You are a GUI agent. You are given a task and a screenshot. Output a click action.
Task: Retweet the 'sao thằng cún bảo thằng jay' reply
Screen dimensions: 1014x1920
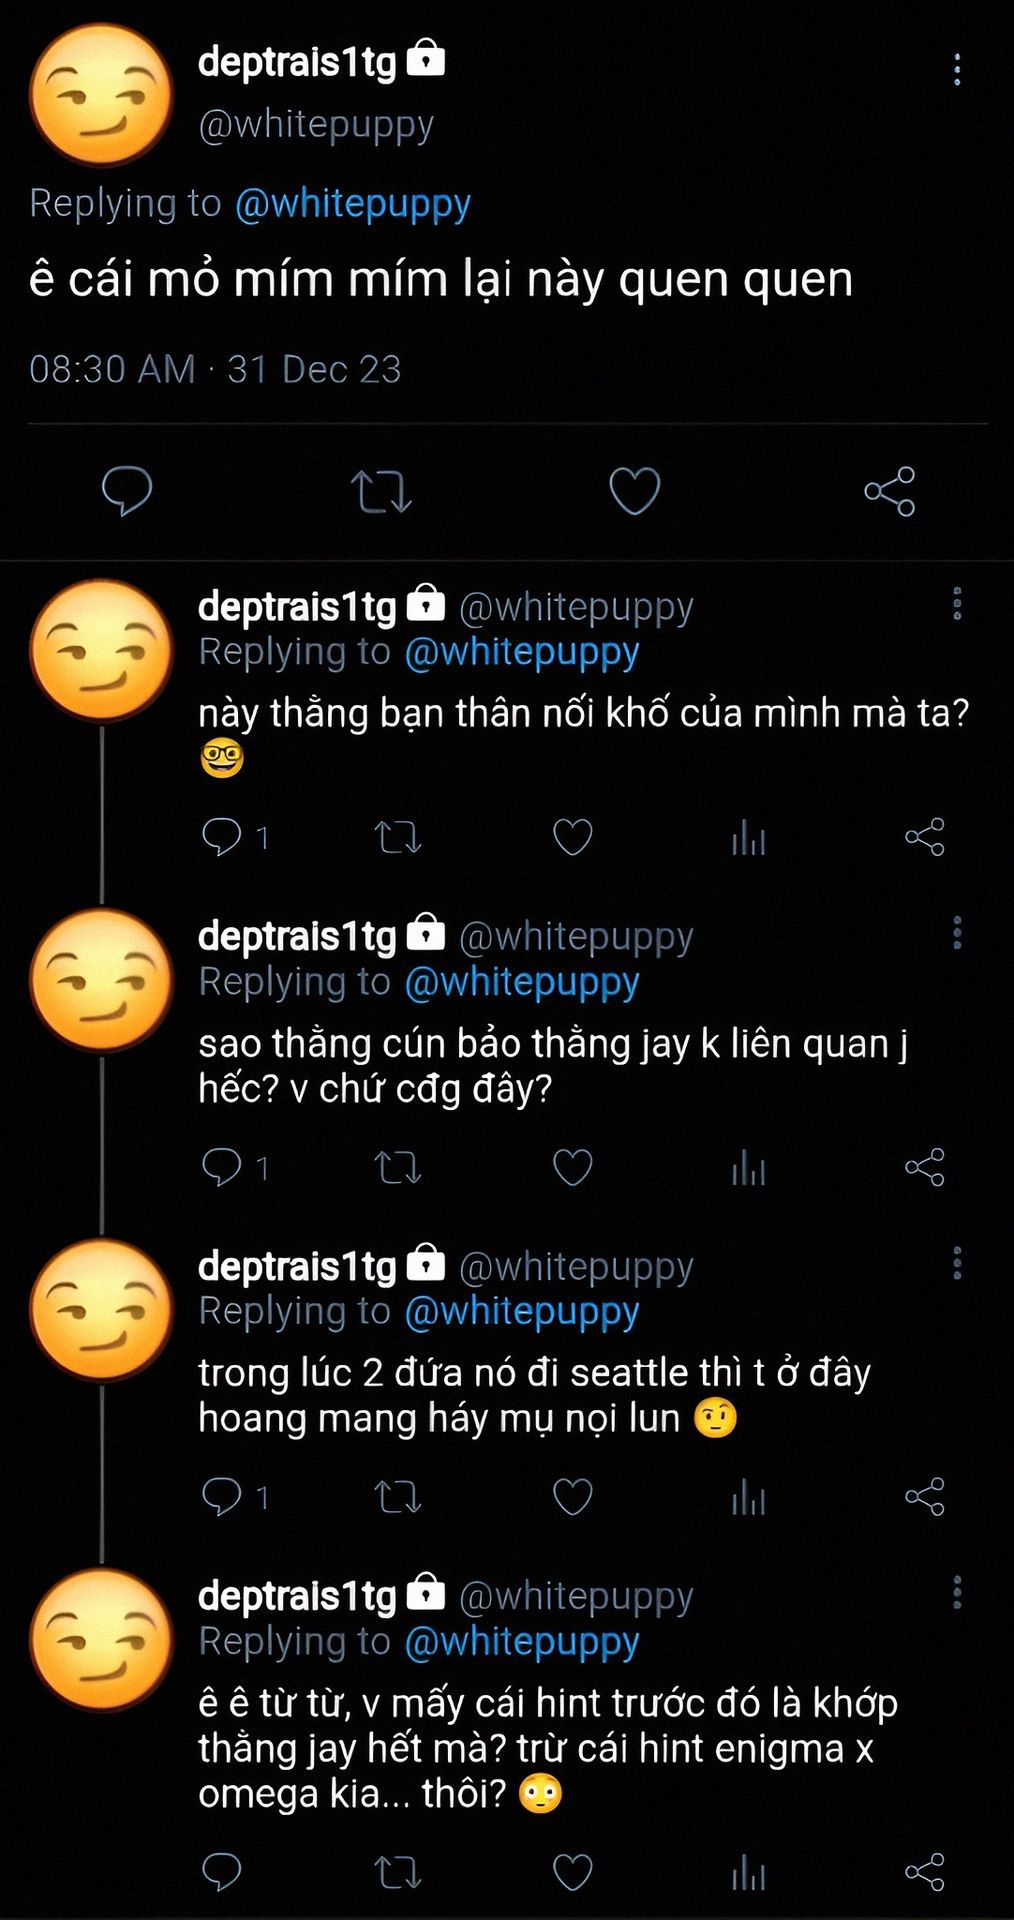[x=398, y=1167]
